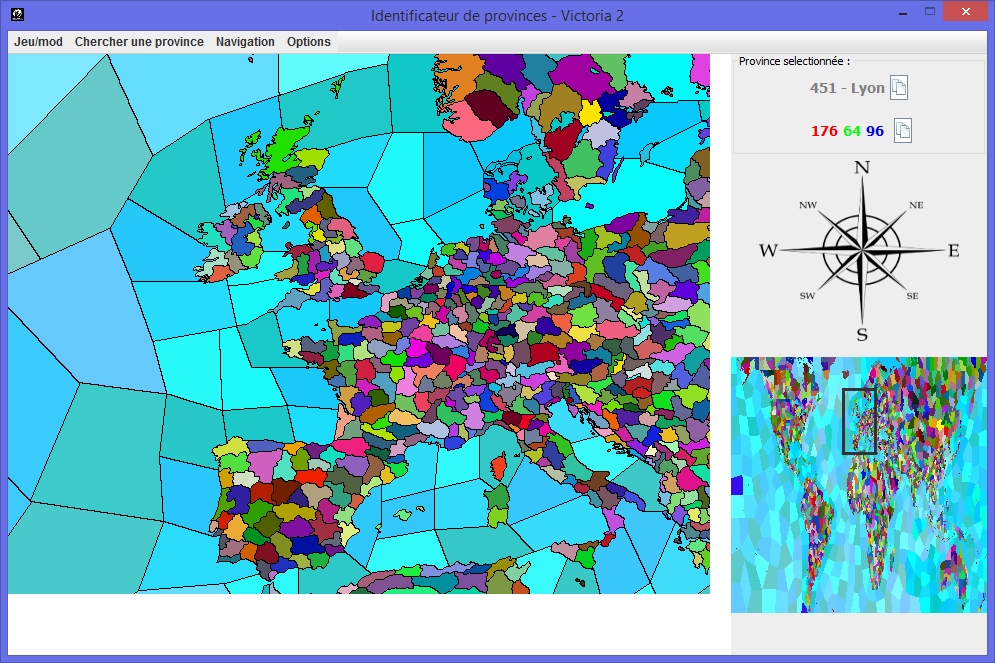Viewport: 995px width, 663px height.
Task: Click the orange province at the map's top edge
Action: (x=461, y=75)
